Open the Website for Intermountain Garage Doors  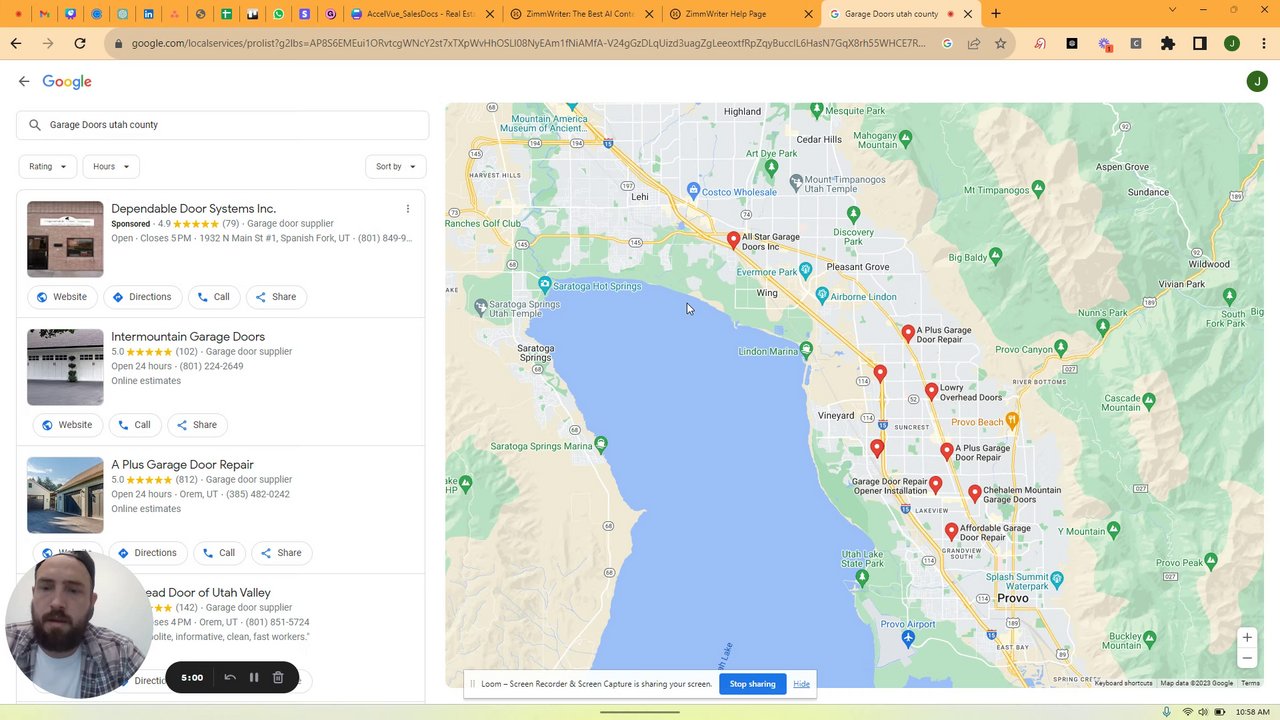67,425
